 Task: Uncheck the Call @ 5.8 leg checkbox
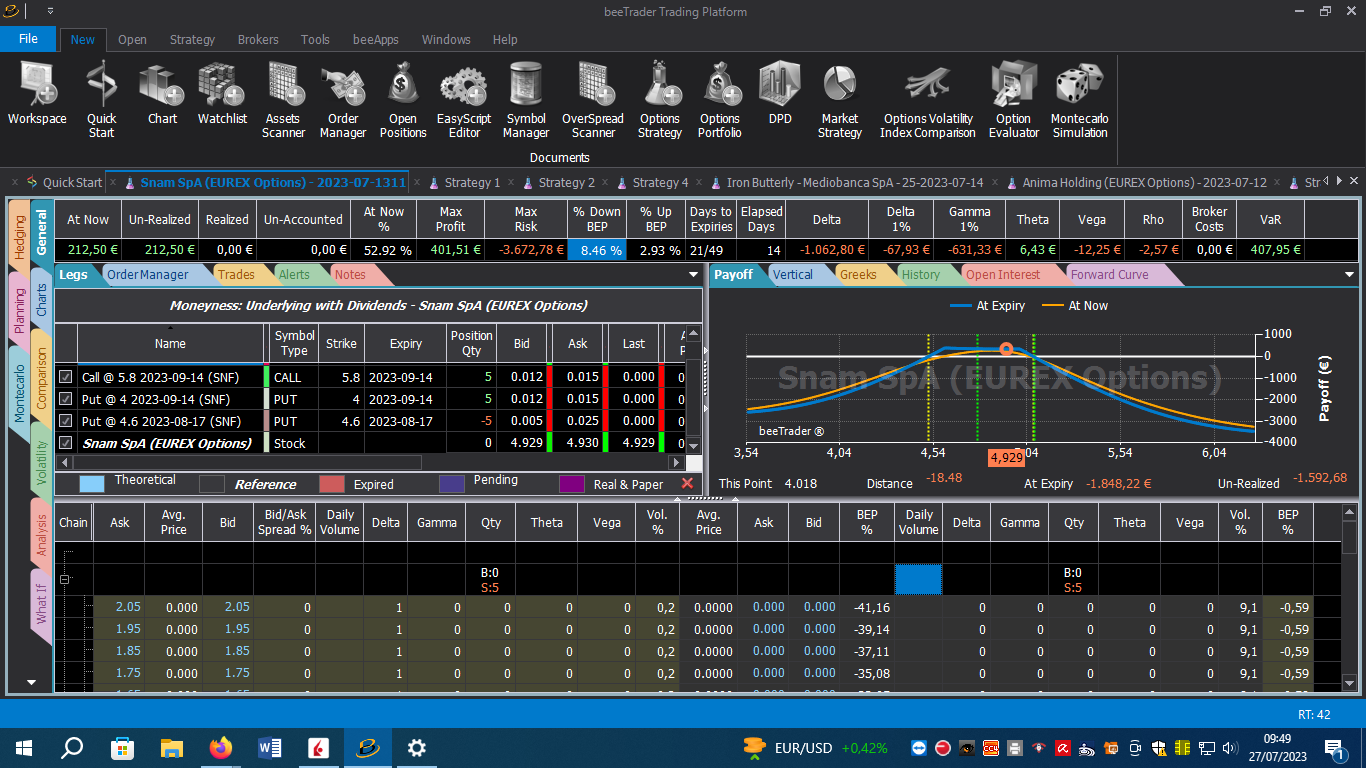pyautogui.click(x=66, y=377)
